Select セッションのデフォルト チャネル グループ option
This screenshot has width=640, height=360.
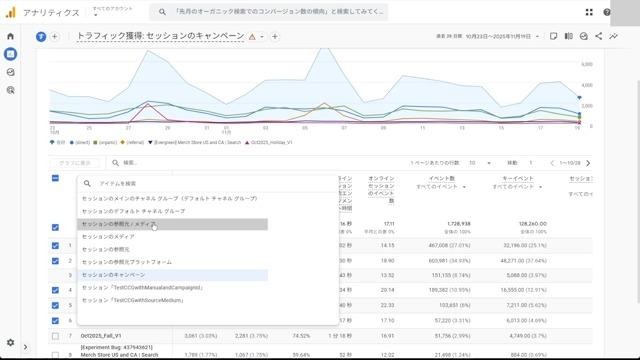[x=173, y=211]
